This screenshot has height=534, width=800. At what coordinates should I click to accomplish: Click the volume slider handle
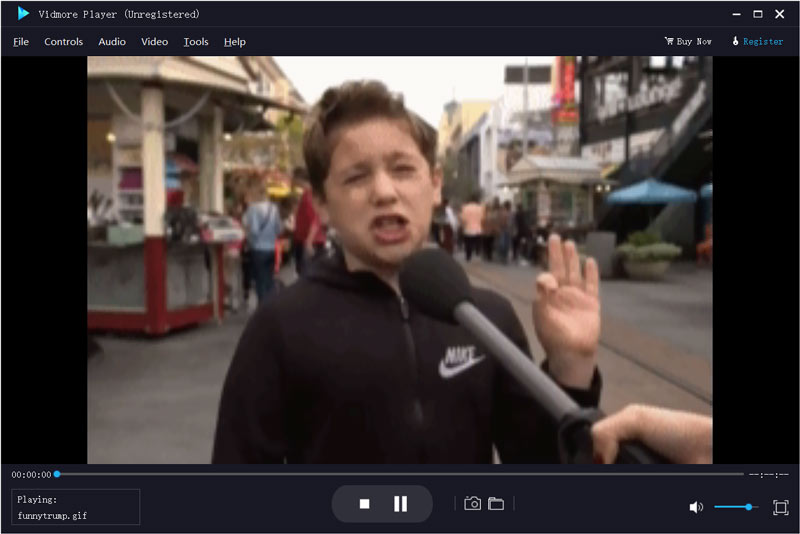click(749, 507)
